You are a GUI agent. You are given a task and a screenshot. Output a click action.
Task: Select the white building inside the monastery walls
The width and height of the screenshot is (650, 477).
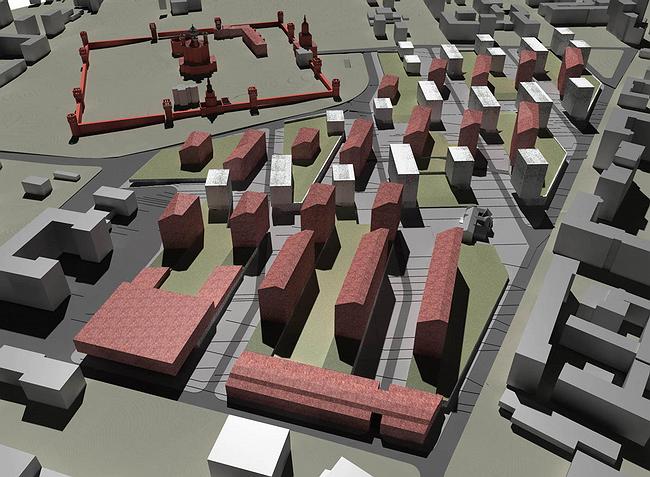[185, 95]
